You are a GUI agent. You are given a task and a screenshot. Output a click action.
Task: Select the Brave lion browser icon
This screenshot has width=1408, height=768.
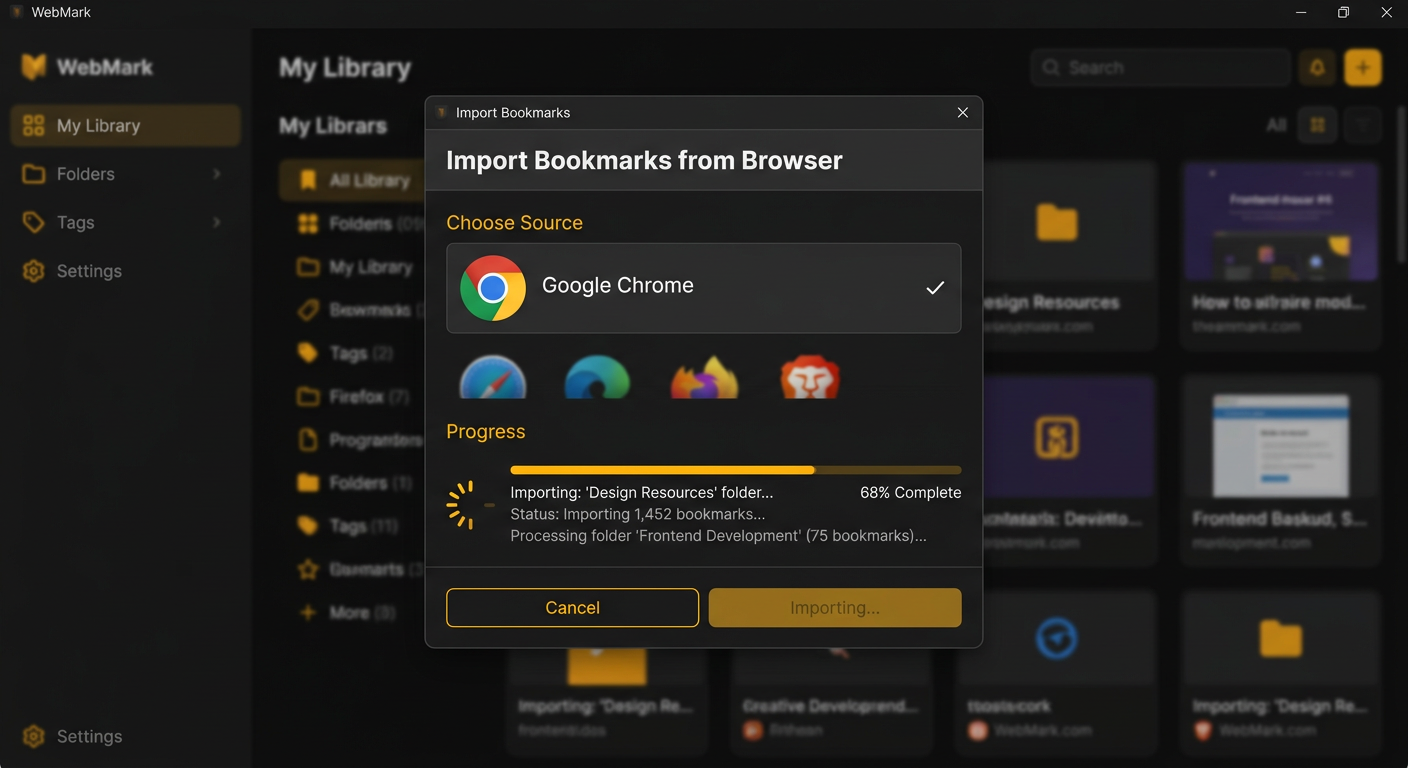[x=810, y=378]
